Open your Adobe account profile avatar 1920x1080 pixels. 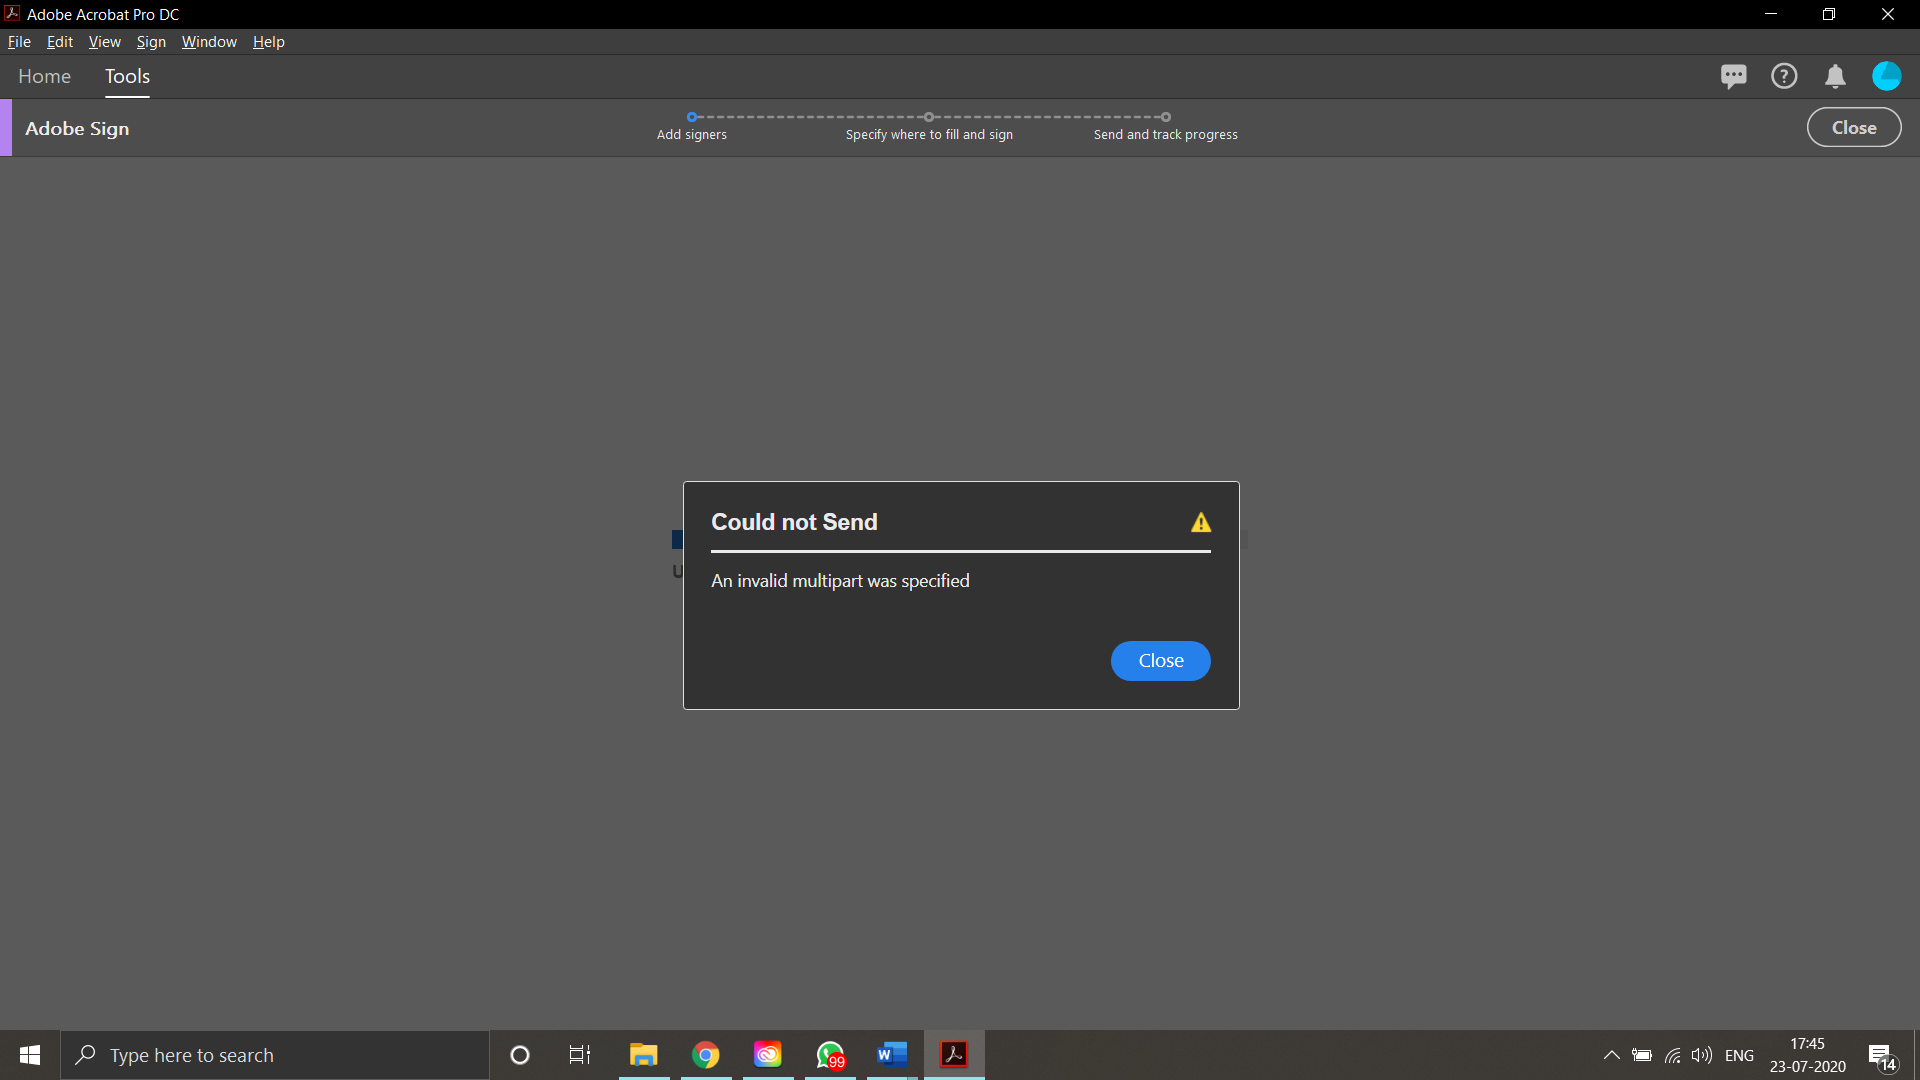[x=1887, y=75]
